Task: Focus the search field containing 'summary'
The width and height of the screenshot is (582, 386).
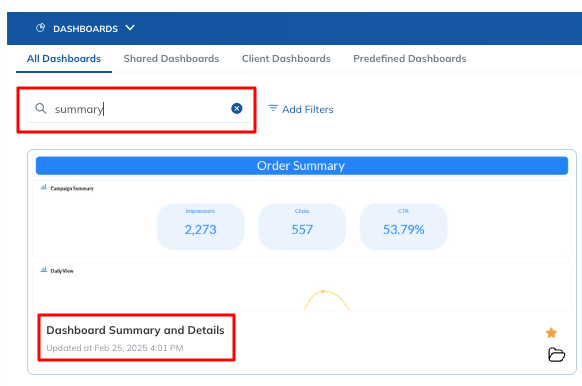Action: (x=139, y=109)
